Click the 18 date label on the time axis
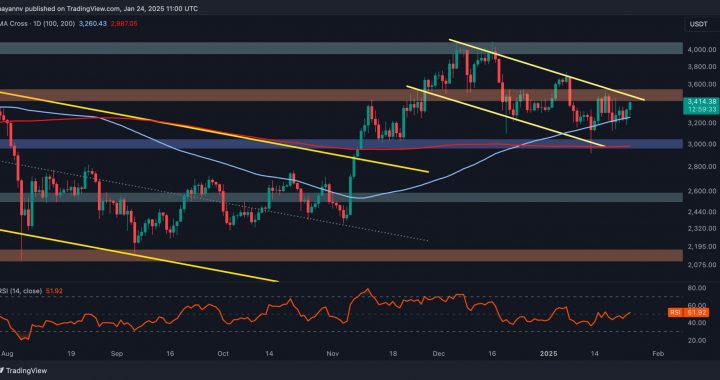This screenshot has width=720, height=380. (393, 354)
